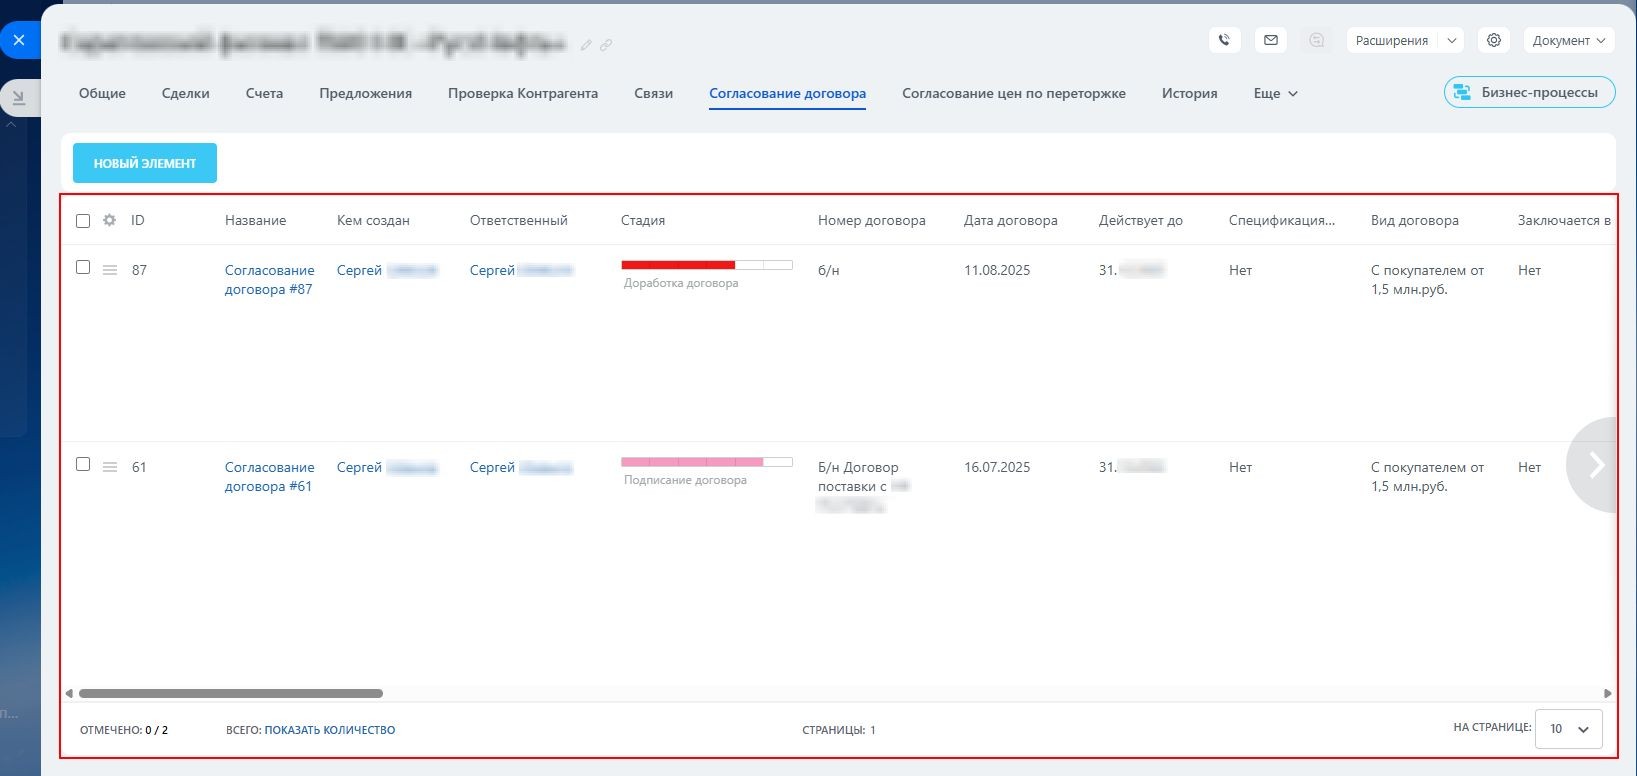Screen dimensions: 1637x776
Task: Click the settings gear icon near Document
Action: (x=1494, y=40)
